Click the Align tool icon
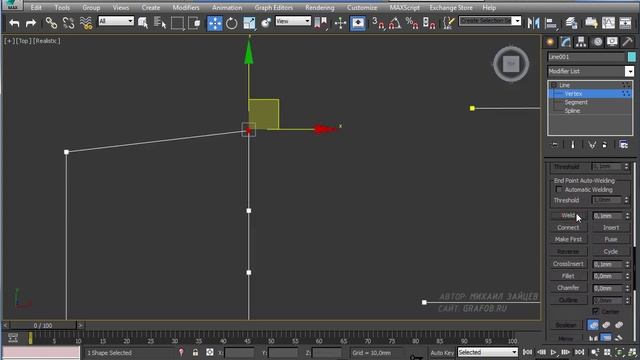This screenshot has width=640, height=360. click(x=551, y=23)
